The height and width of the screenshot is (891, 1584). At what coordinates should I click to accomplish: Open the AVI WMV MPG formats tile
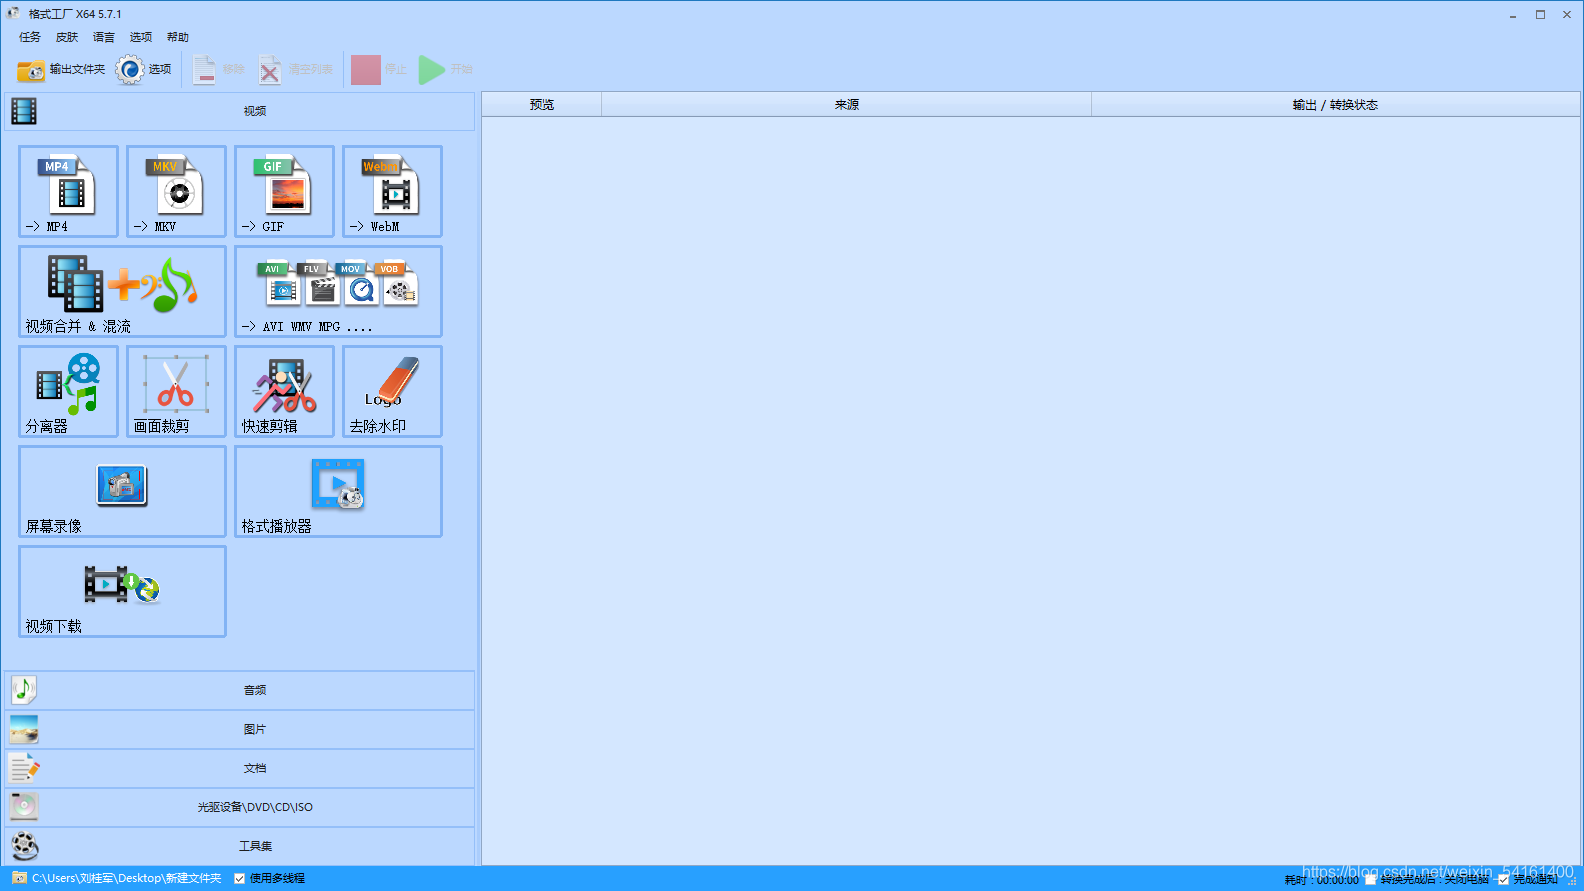(338, 291)
